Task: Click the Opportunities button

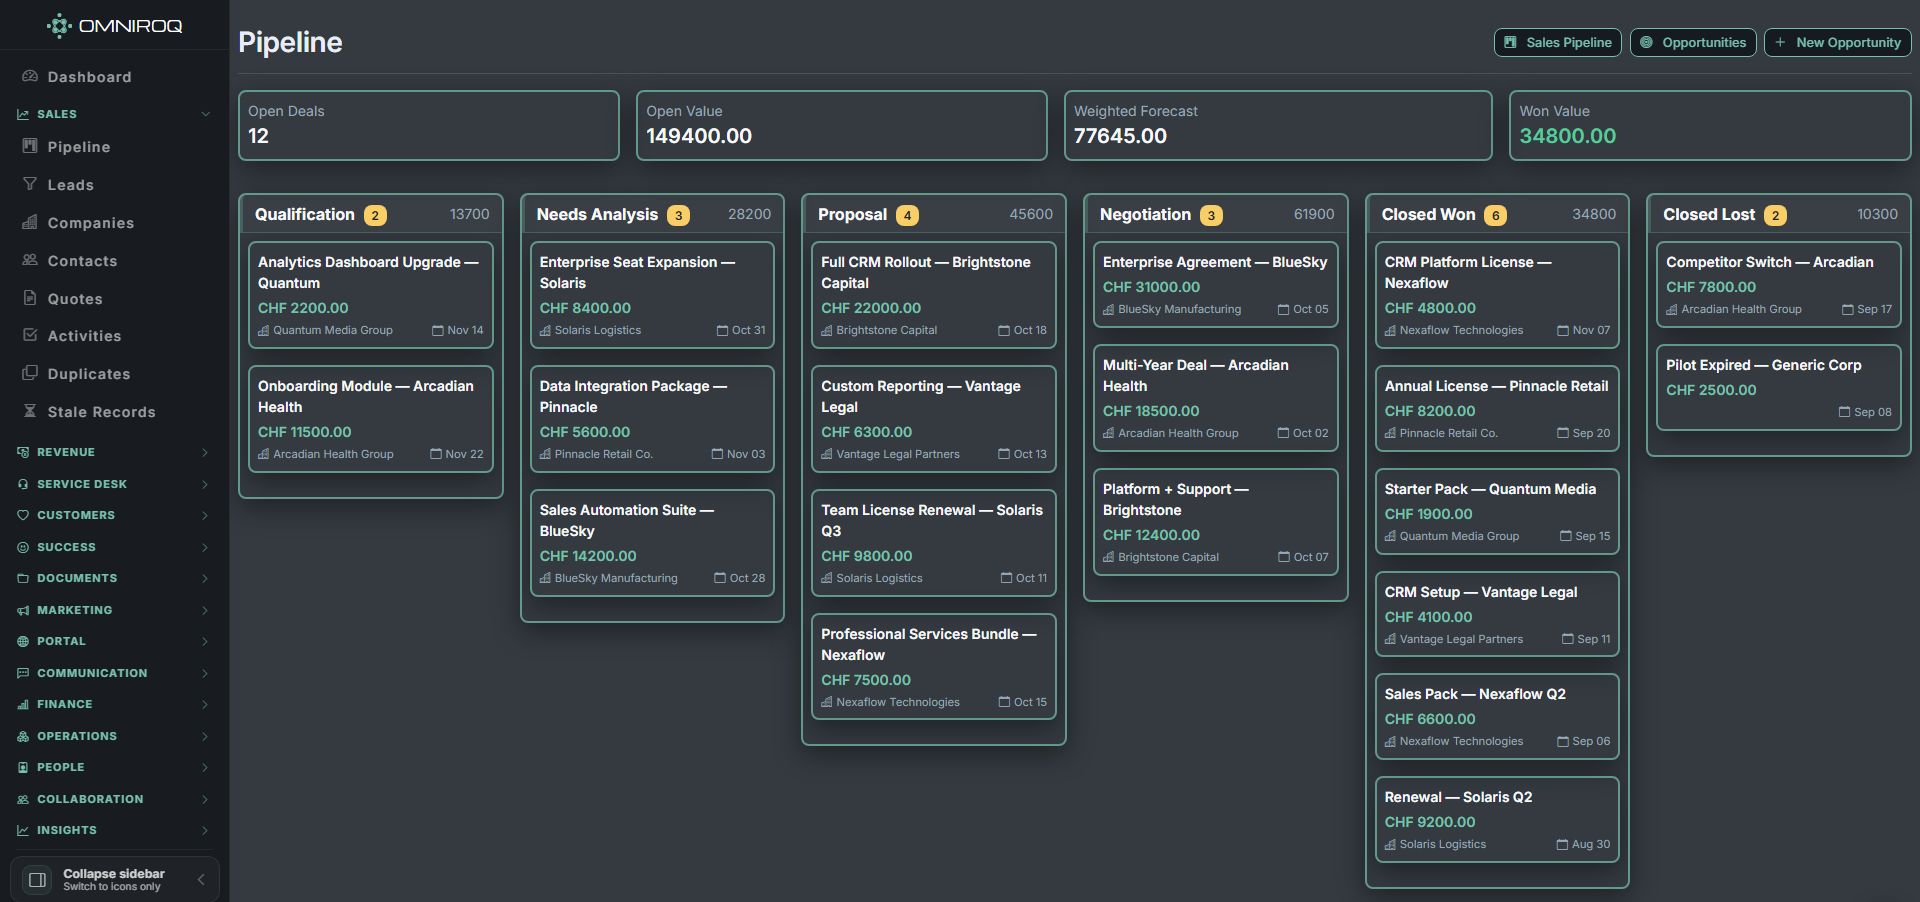Action: (1693, 42)
